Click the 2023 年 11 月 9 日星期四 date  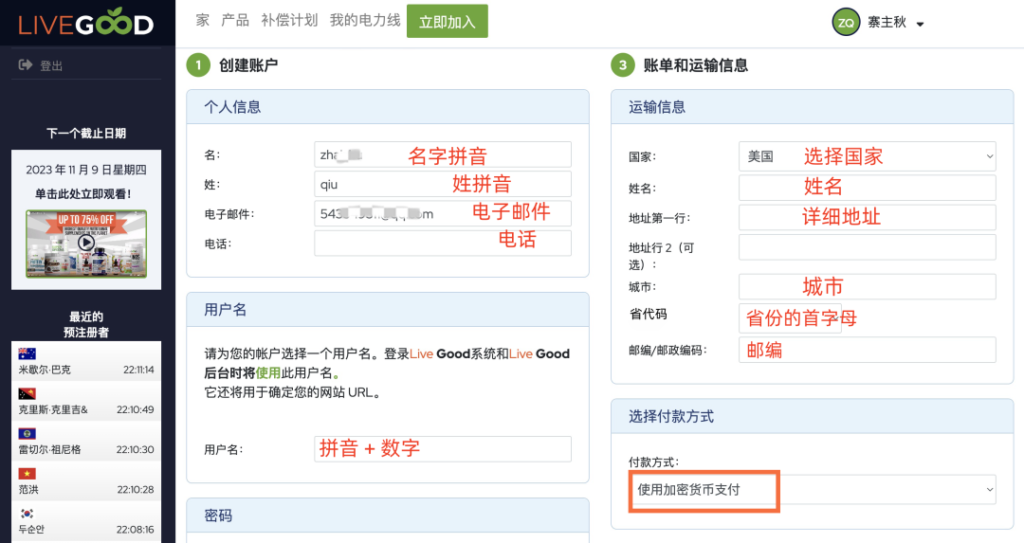tap(86, 170)
